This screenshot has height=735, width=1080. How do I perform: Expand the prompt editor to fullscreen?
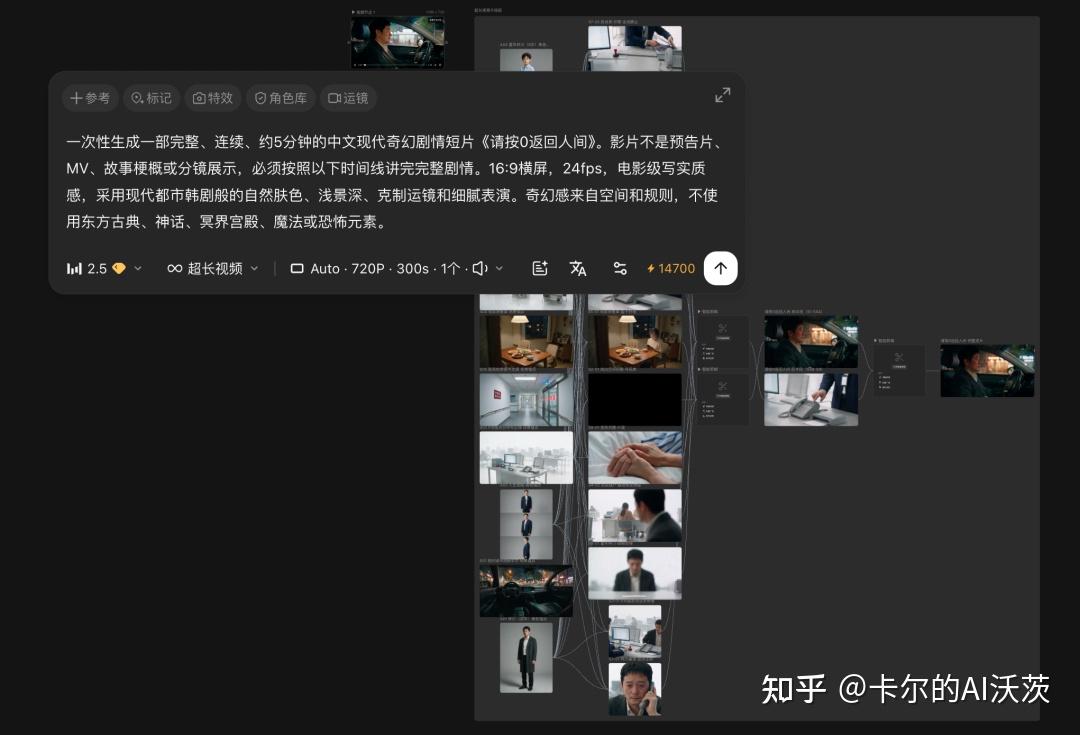723,95
